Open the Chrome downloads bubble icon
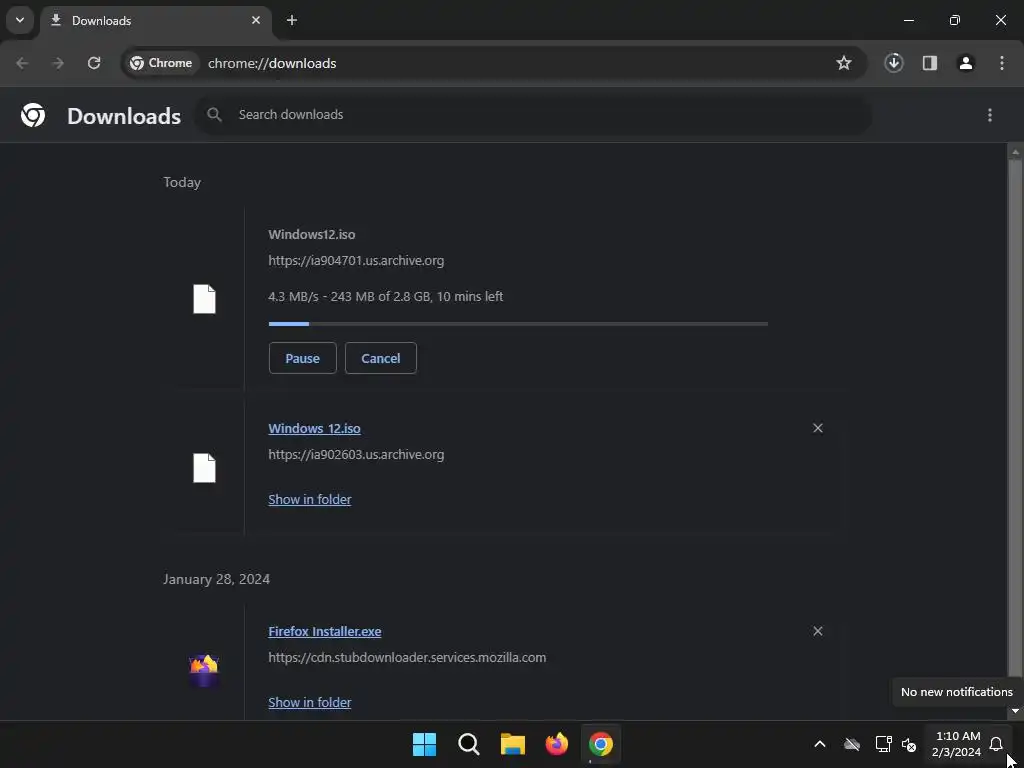 (894, 63)
